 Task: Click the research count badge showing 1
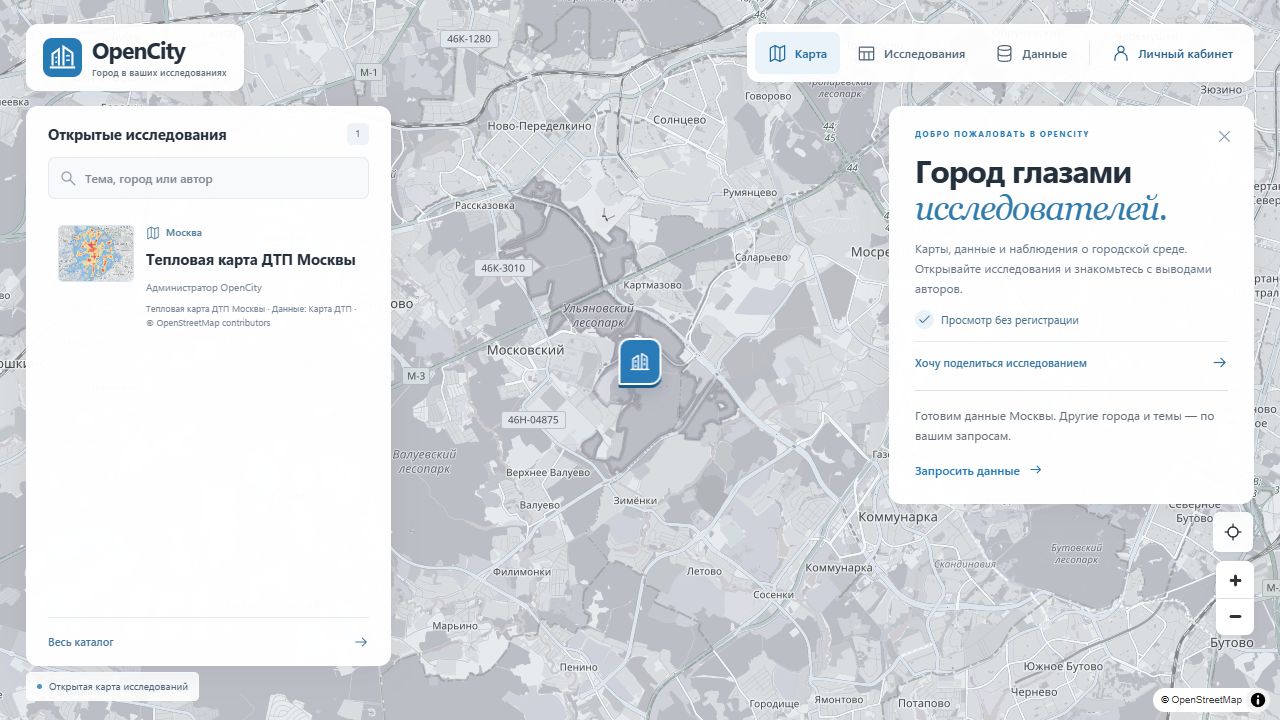point(358,134)
